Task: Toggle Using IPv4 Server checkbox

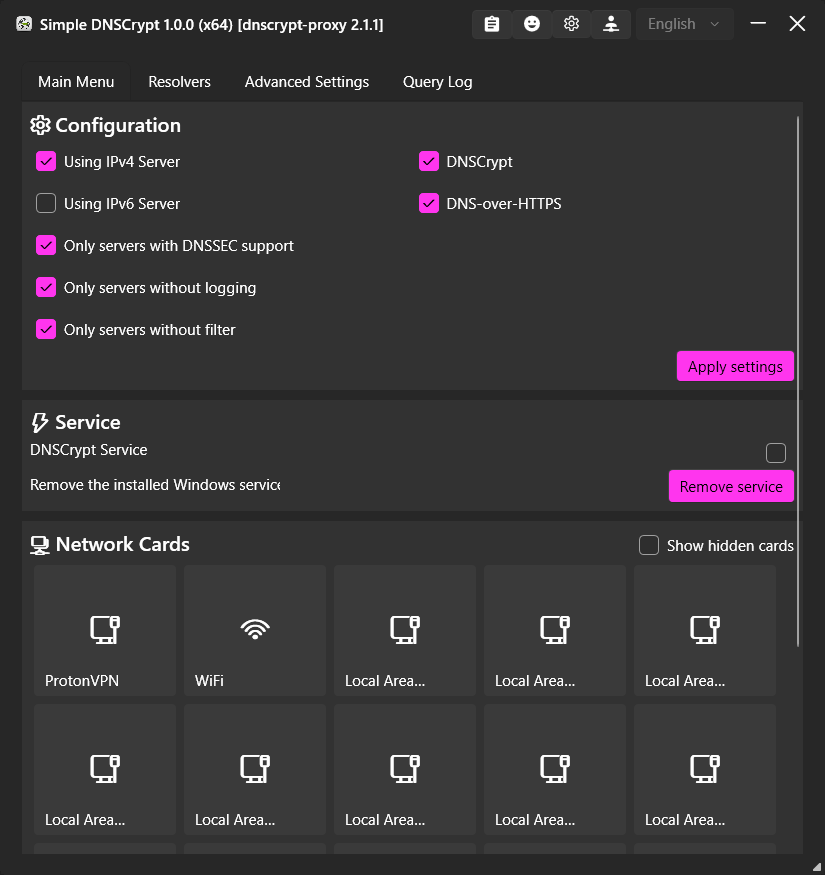Action: pos(46,162)
